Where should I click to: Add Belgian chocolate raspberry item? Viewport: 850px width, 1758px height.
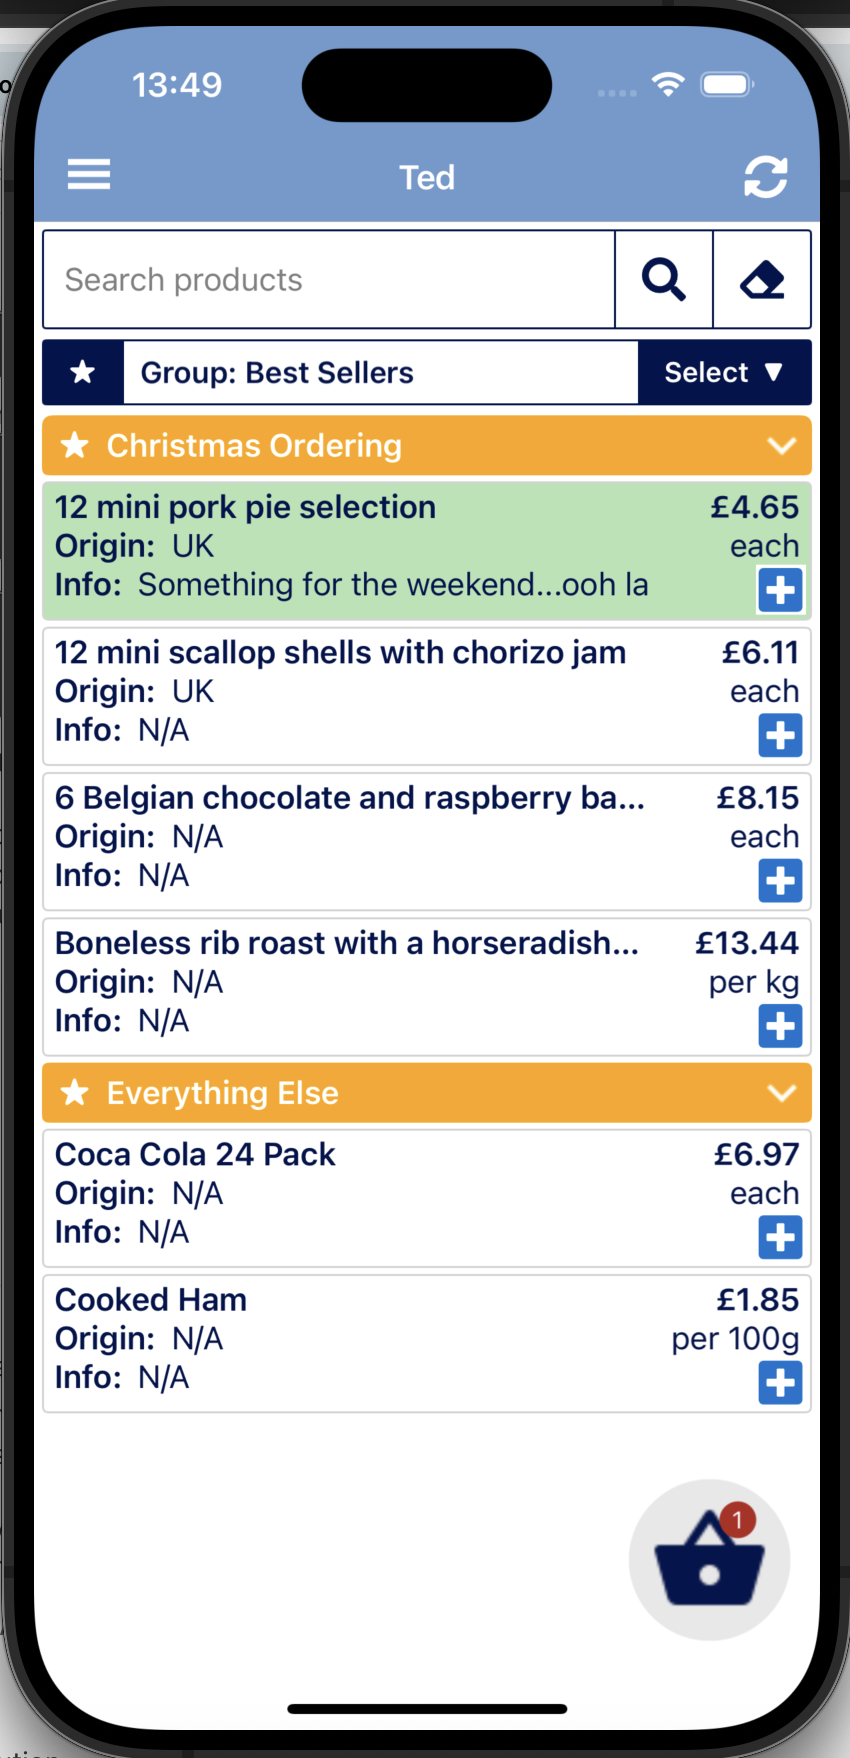[x=780, y=881]
